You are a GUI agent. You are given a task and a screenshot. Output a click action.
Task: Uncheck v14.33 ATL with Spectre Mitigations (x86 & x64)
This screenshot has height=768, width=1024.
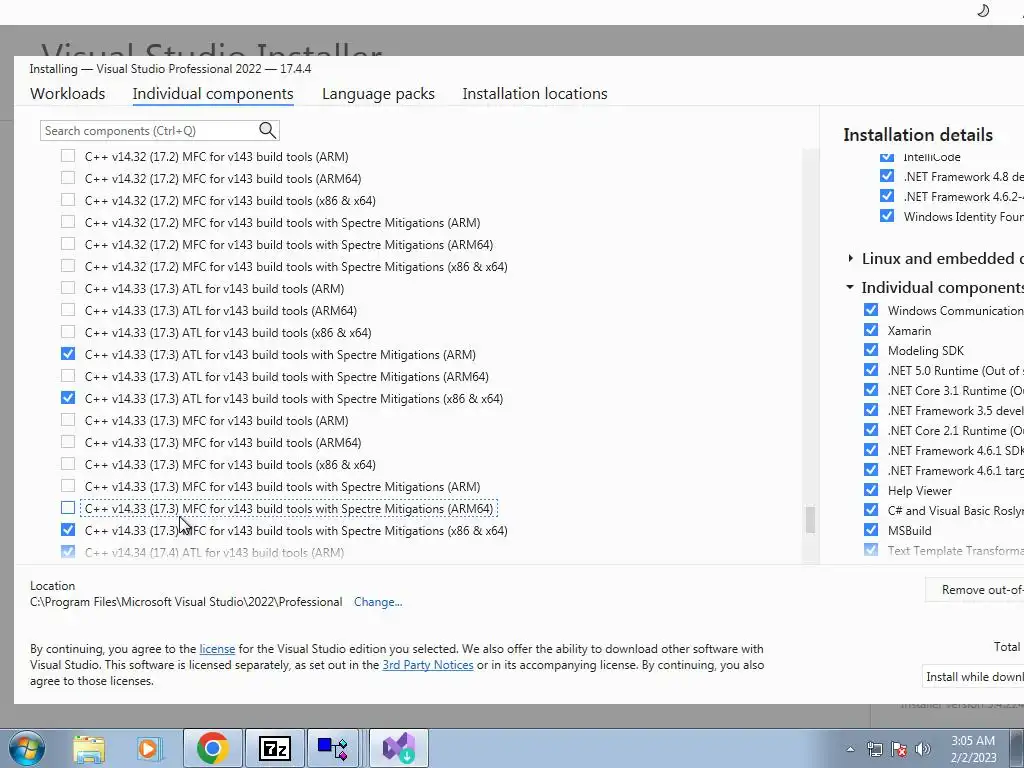pyautogui.click(x=68, y=398)
